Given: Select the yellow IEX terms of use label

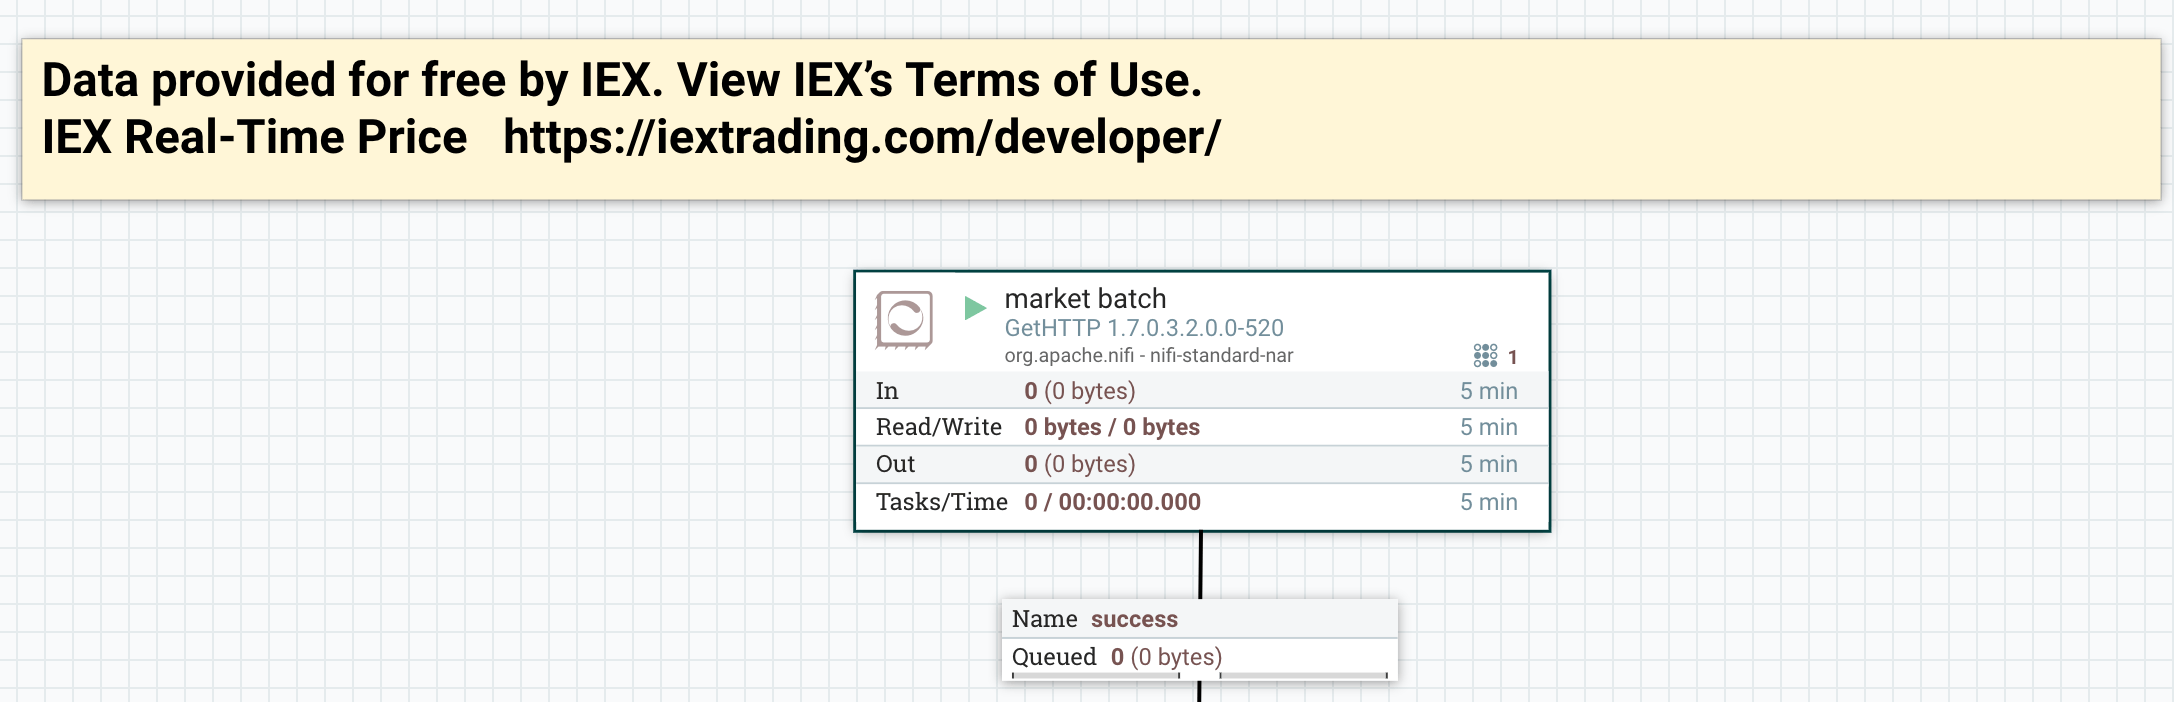Looking at the screenshot, I should (x=1091, y=120).
